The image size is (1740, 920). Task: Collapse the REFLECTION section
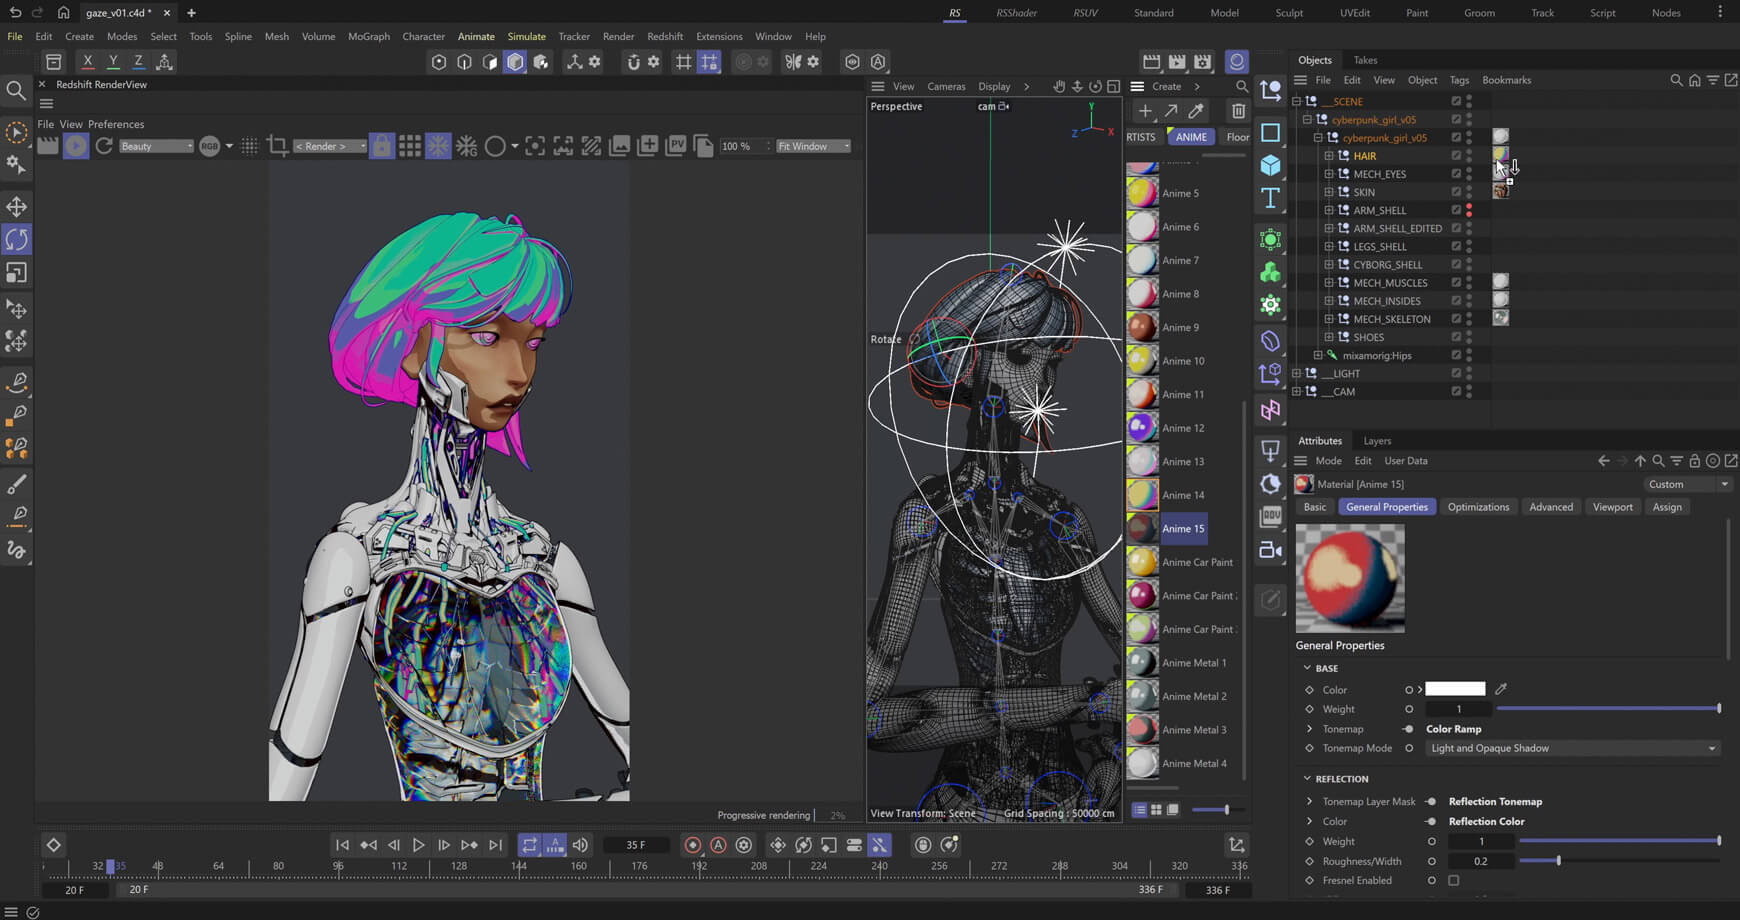pyautogui.click(x=1307, y=779)
